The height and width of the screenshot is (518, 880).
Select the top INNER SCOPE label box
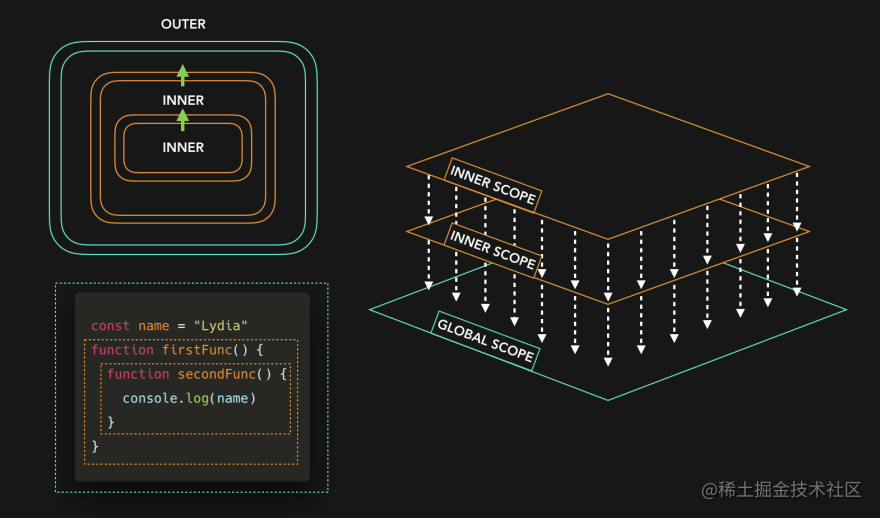tap(493, 185)
